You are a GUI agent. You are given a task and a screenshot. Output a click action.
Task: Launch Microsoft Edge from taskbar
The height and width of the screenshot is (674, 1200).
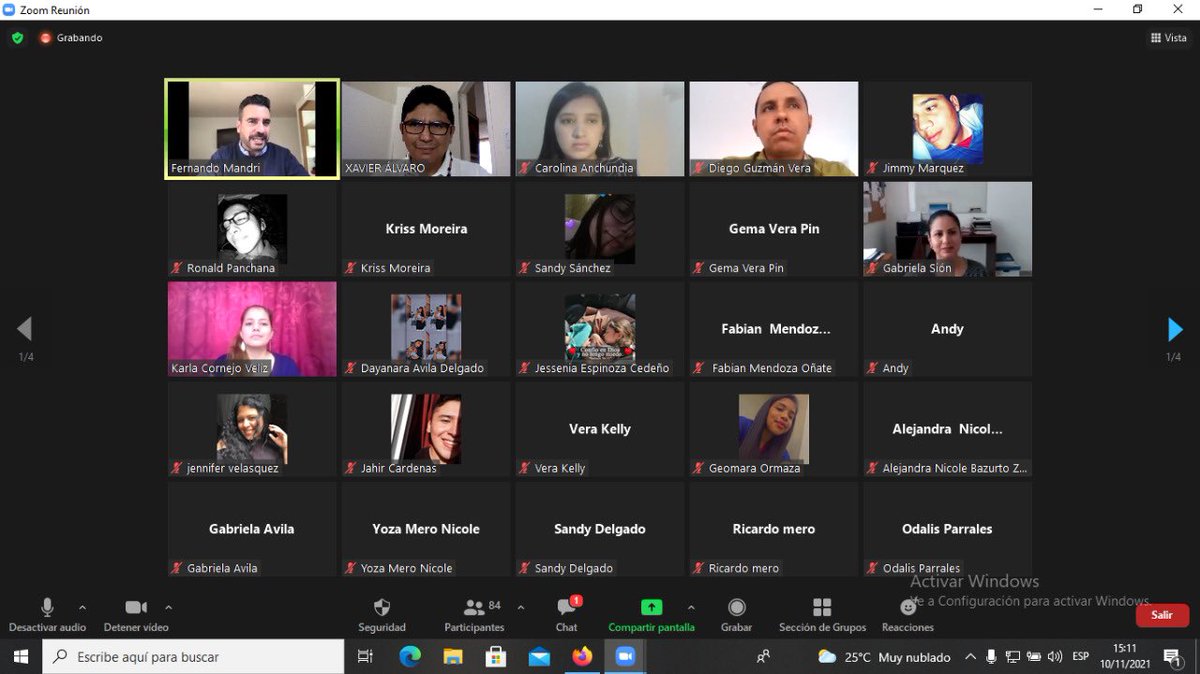pyautogui.click(x=410, y=657)
